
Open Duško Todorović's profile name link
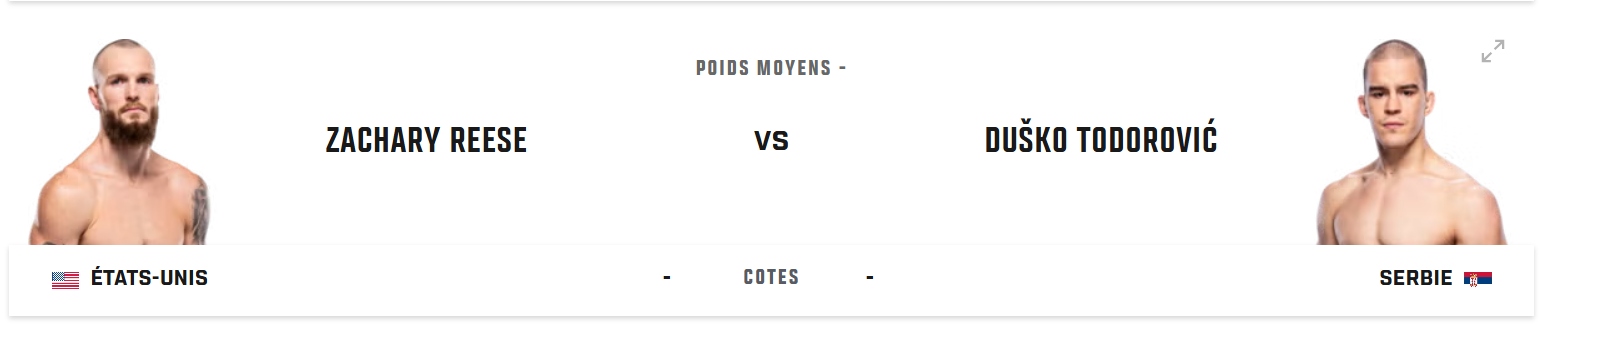pos(1101,139)
